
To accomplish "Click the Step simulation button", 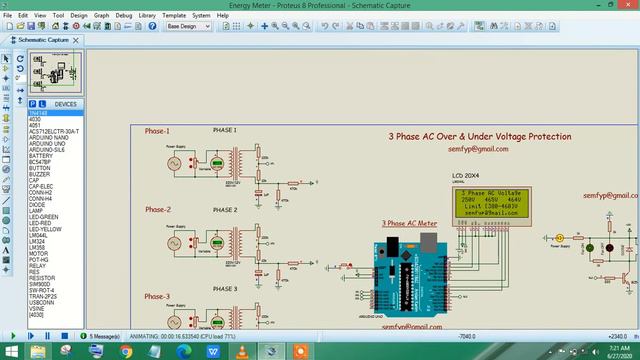I will [x=31, y=336].
